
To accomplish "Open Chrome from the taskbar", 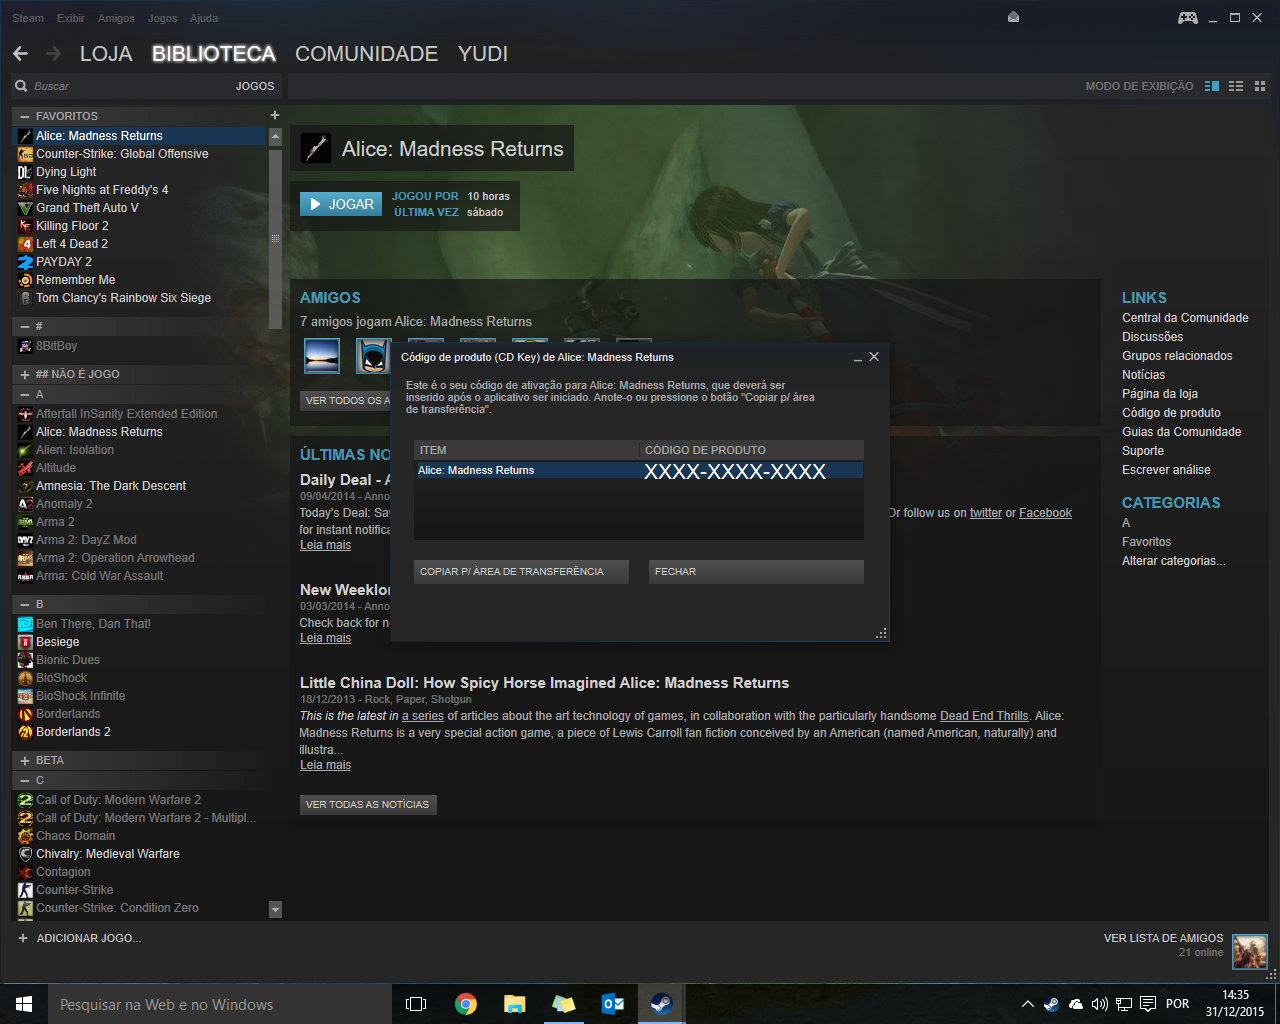I will tap(466, 1004).
